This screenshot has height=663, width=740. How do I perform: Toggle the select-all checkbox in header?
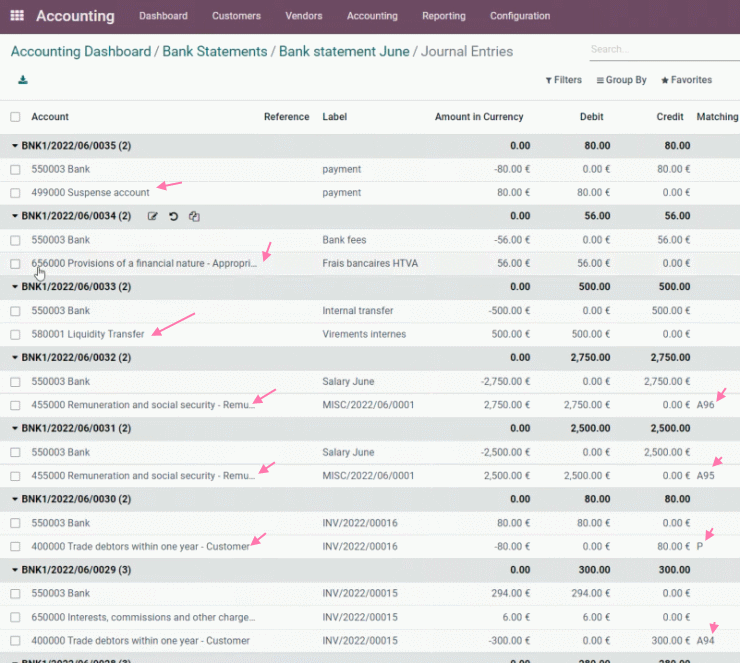pyautogui.click(x=15, y=117)
